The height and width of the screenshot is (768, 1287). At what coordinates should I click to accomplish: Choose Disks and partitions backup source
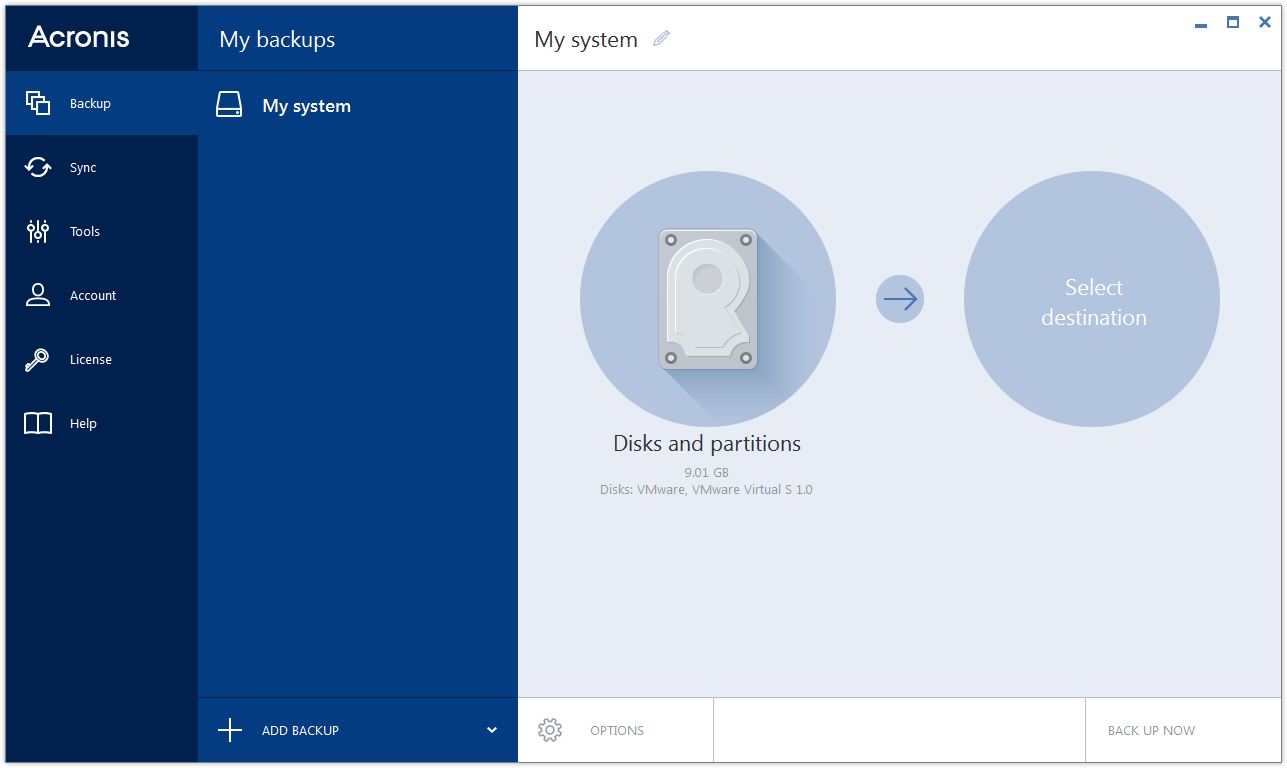(707, 299)
